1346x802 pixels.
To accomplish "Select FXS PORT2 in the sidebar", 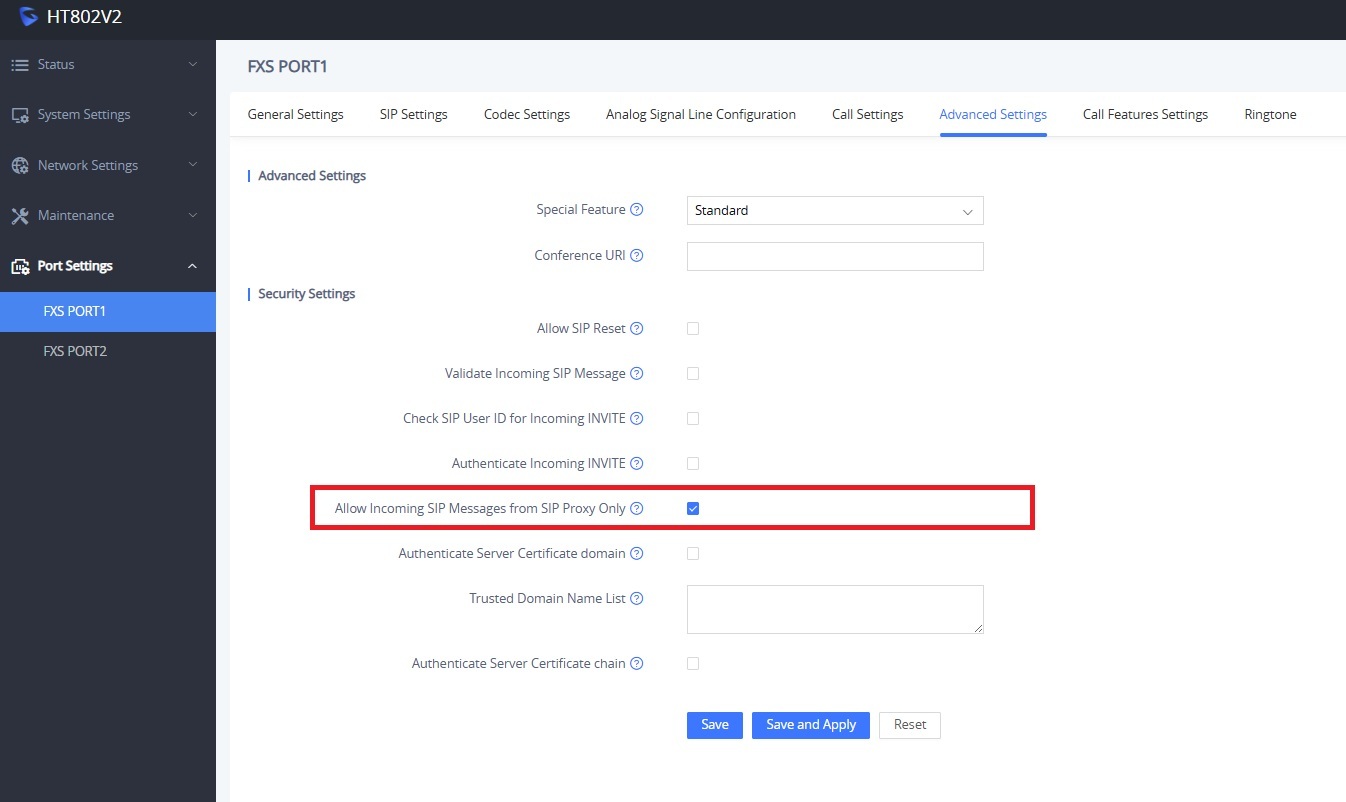I will coord(75,352).
